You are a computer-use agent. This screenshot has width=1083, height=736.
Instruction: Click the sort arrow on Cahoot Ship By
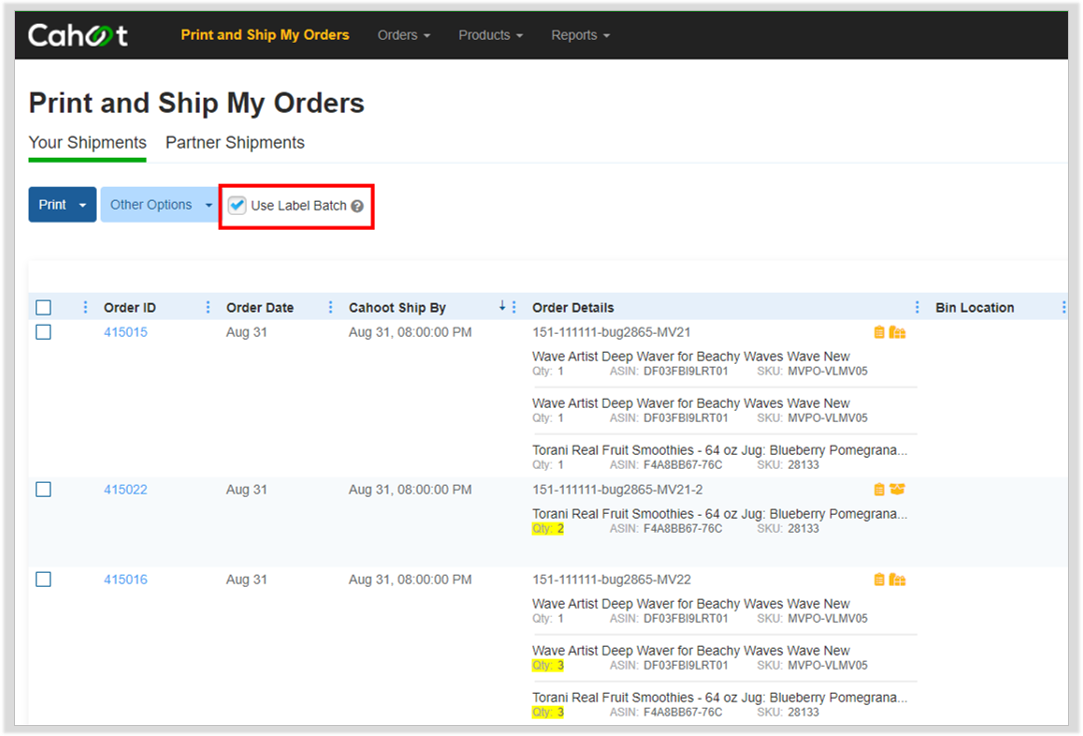click(x=502, y=306)
